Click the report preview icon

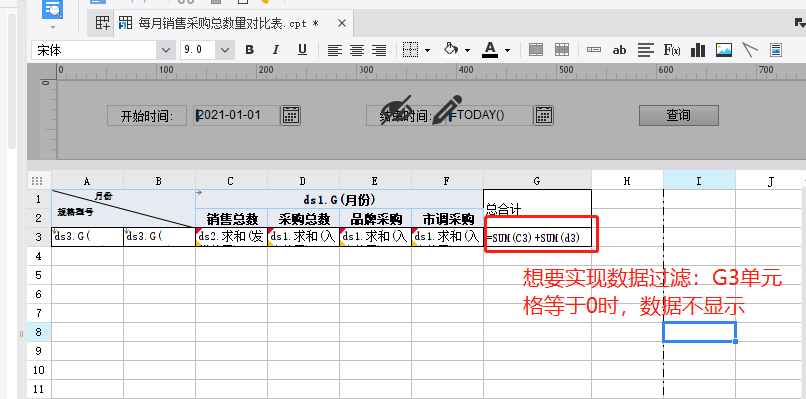tap(53, 9)
